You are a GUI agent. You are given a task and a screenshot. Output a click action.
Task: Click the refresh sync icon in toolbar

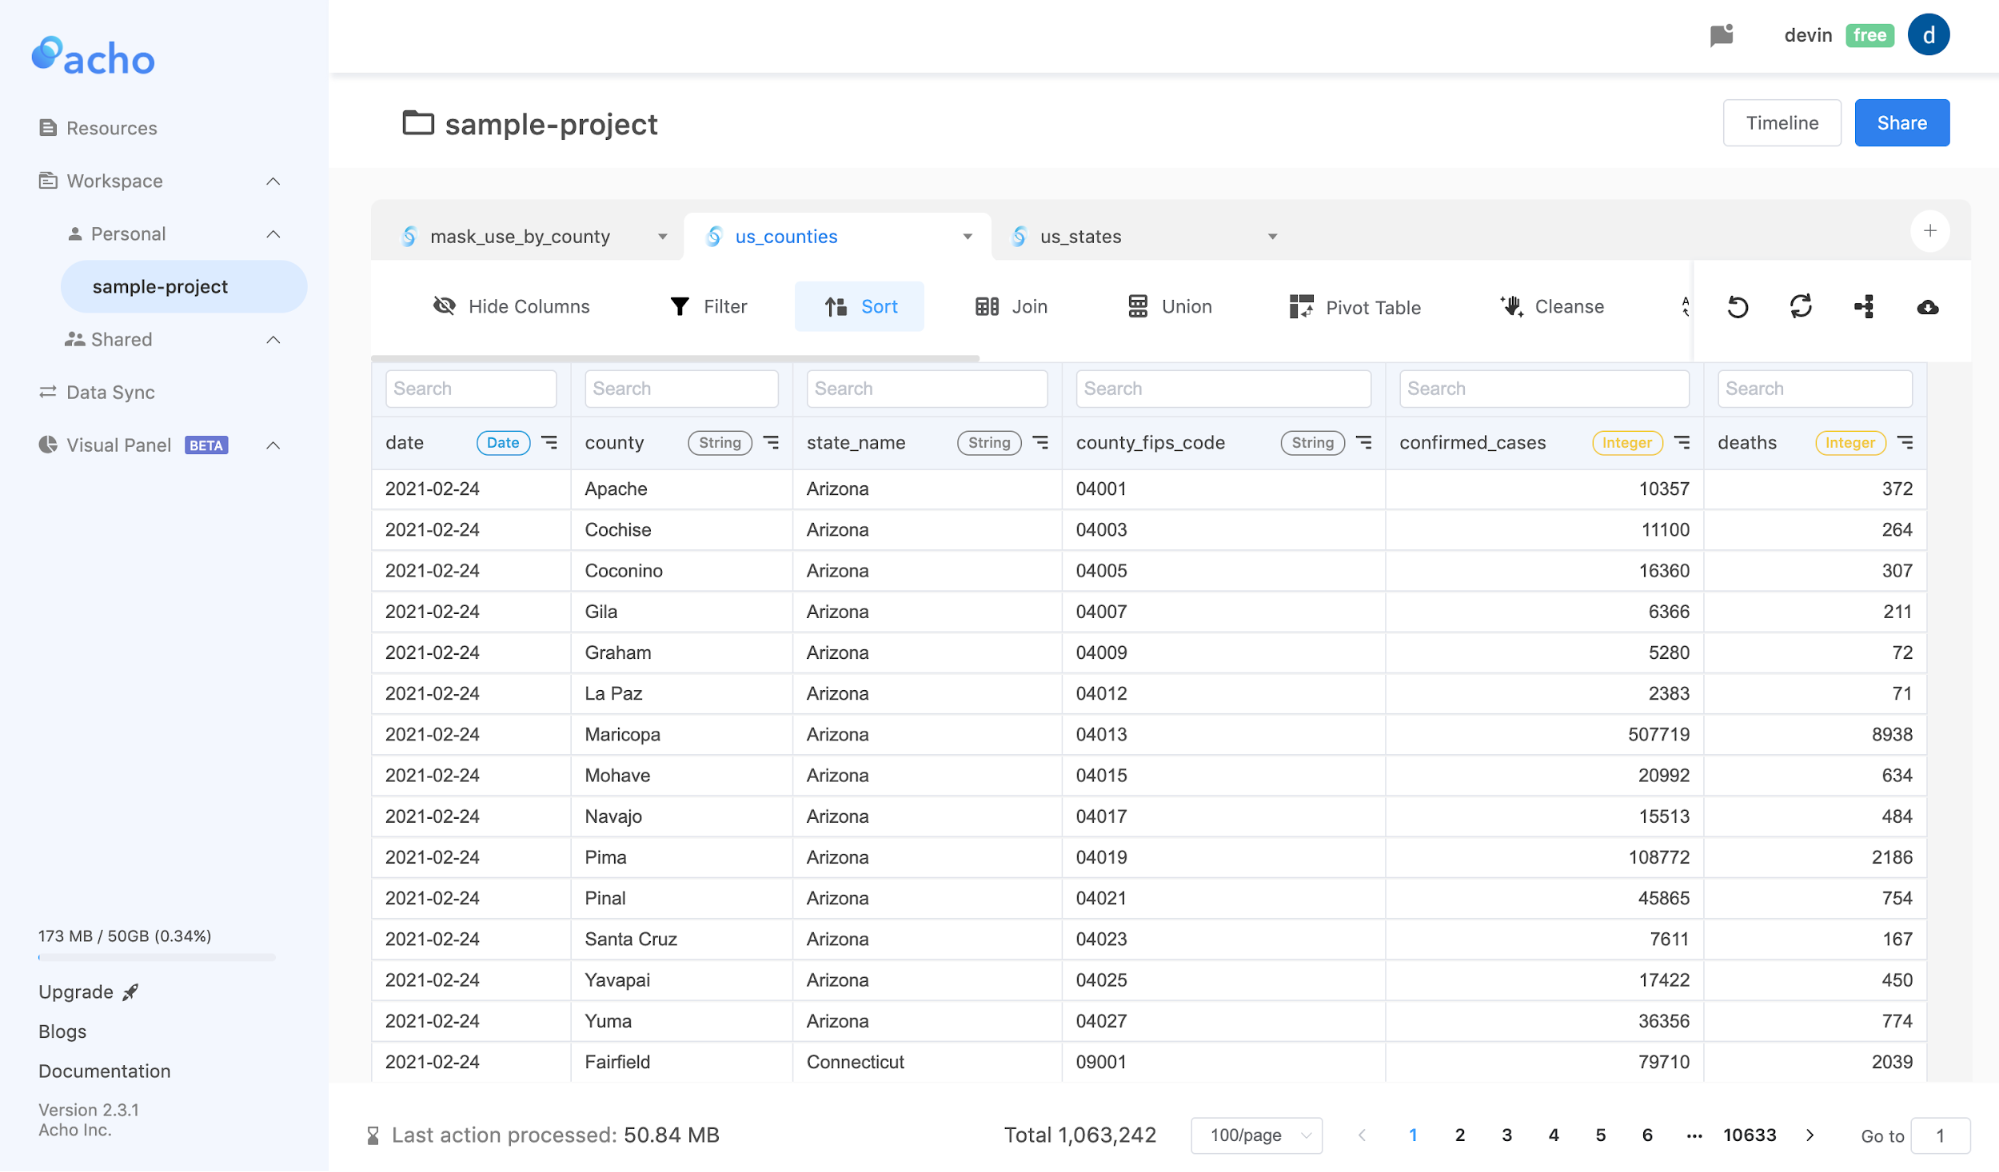click(1801, 307)
